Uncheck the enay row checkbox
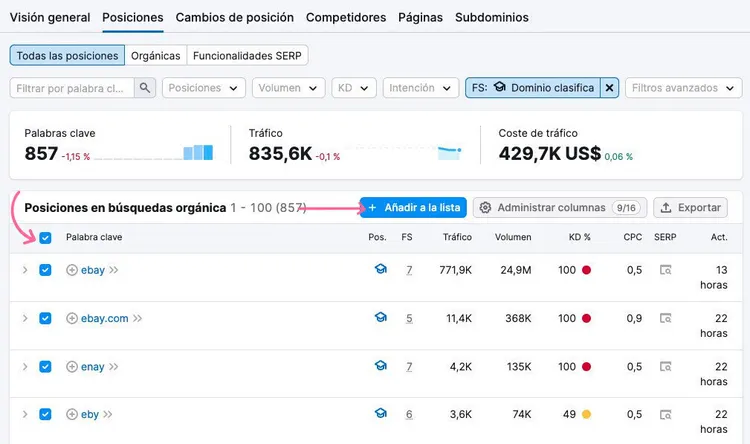Image resolution: width=750 pixels, height=444 pixels. pos(45,367)
